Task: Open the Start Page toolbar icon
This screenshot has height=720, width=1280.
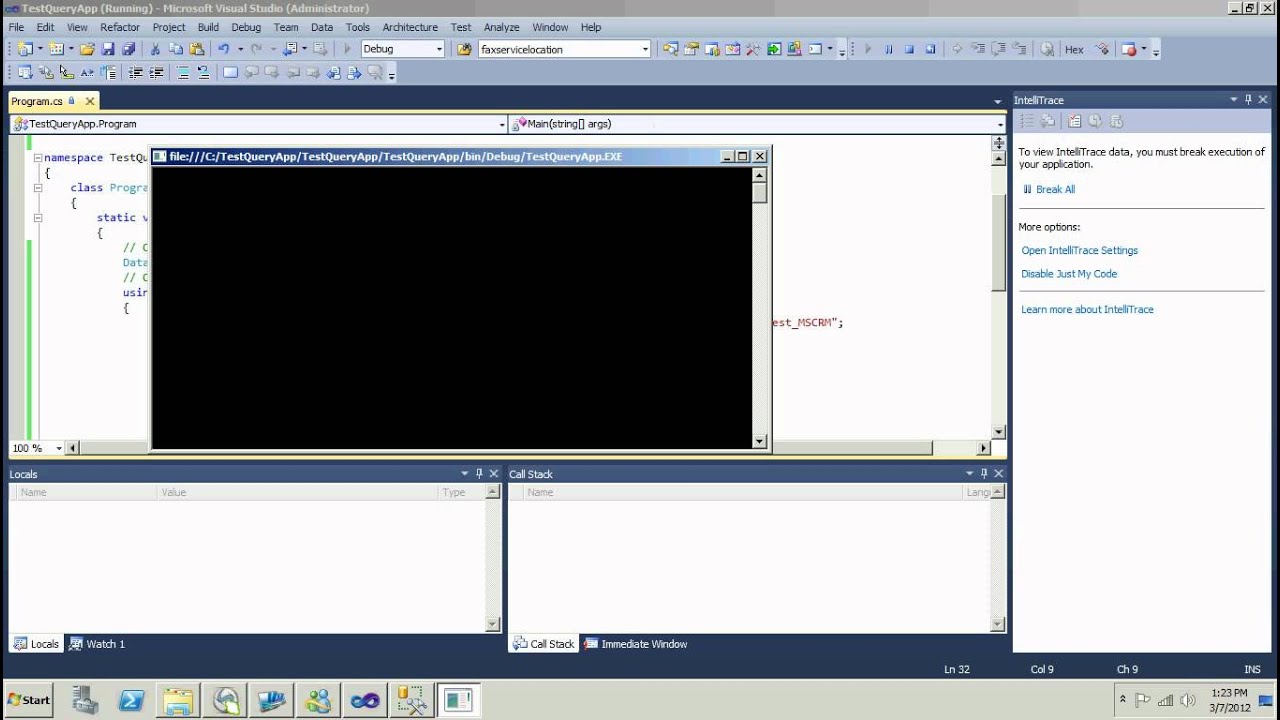Action: pos(774,49)
